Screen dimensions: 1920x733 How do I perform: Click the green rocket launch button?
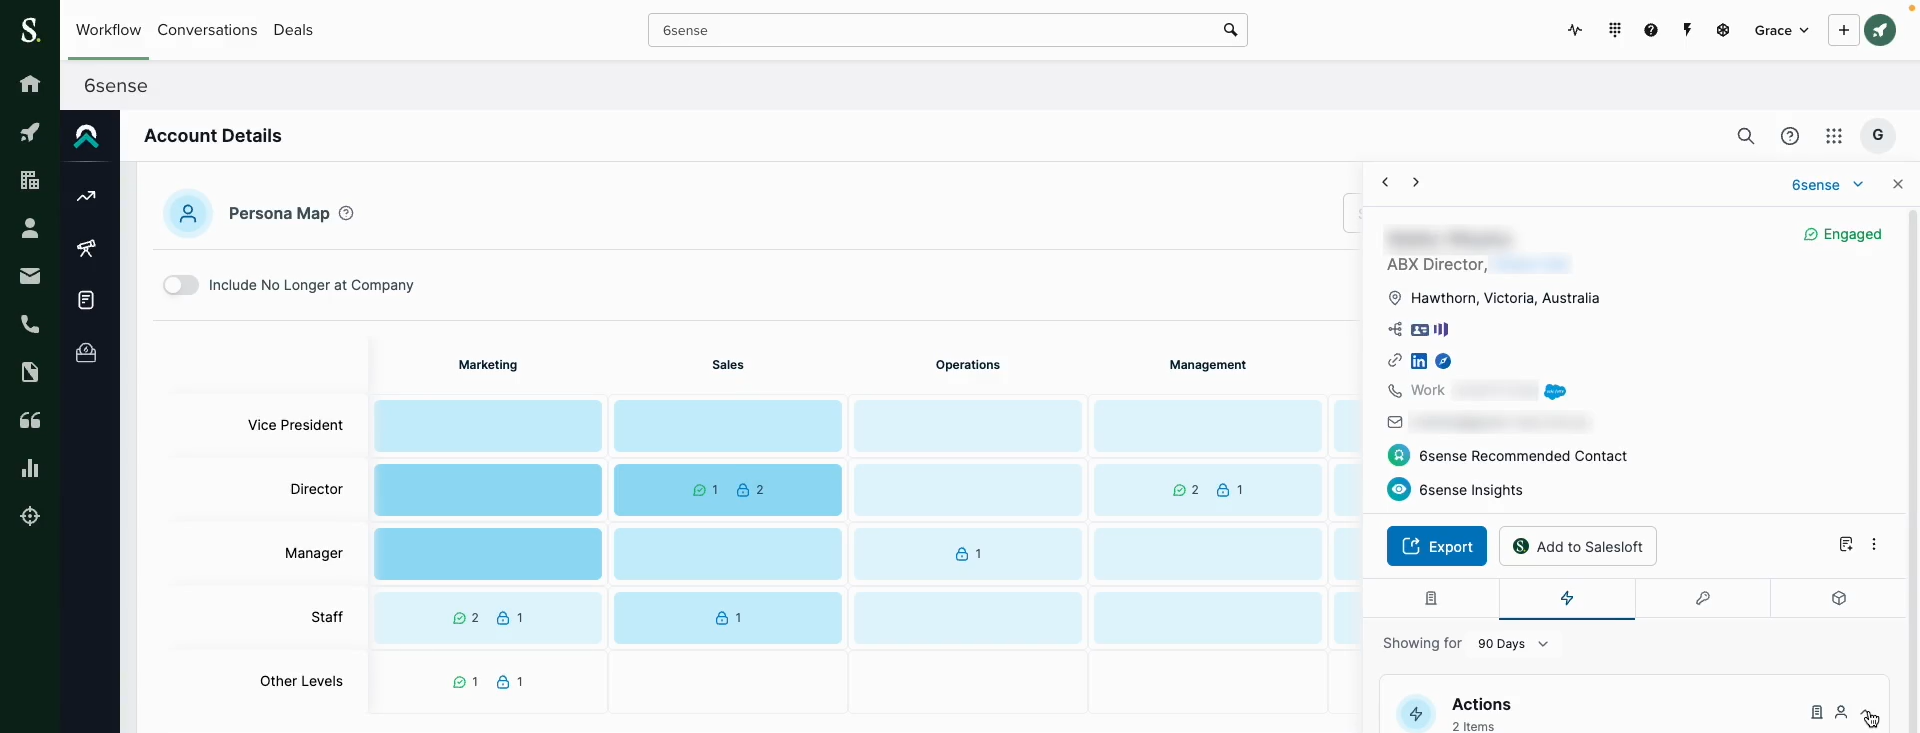pyautogui.click(x=1880, y=30)
